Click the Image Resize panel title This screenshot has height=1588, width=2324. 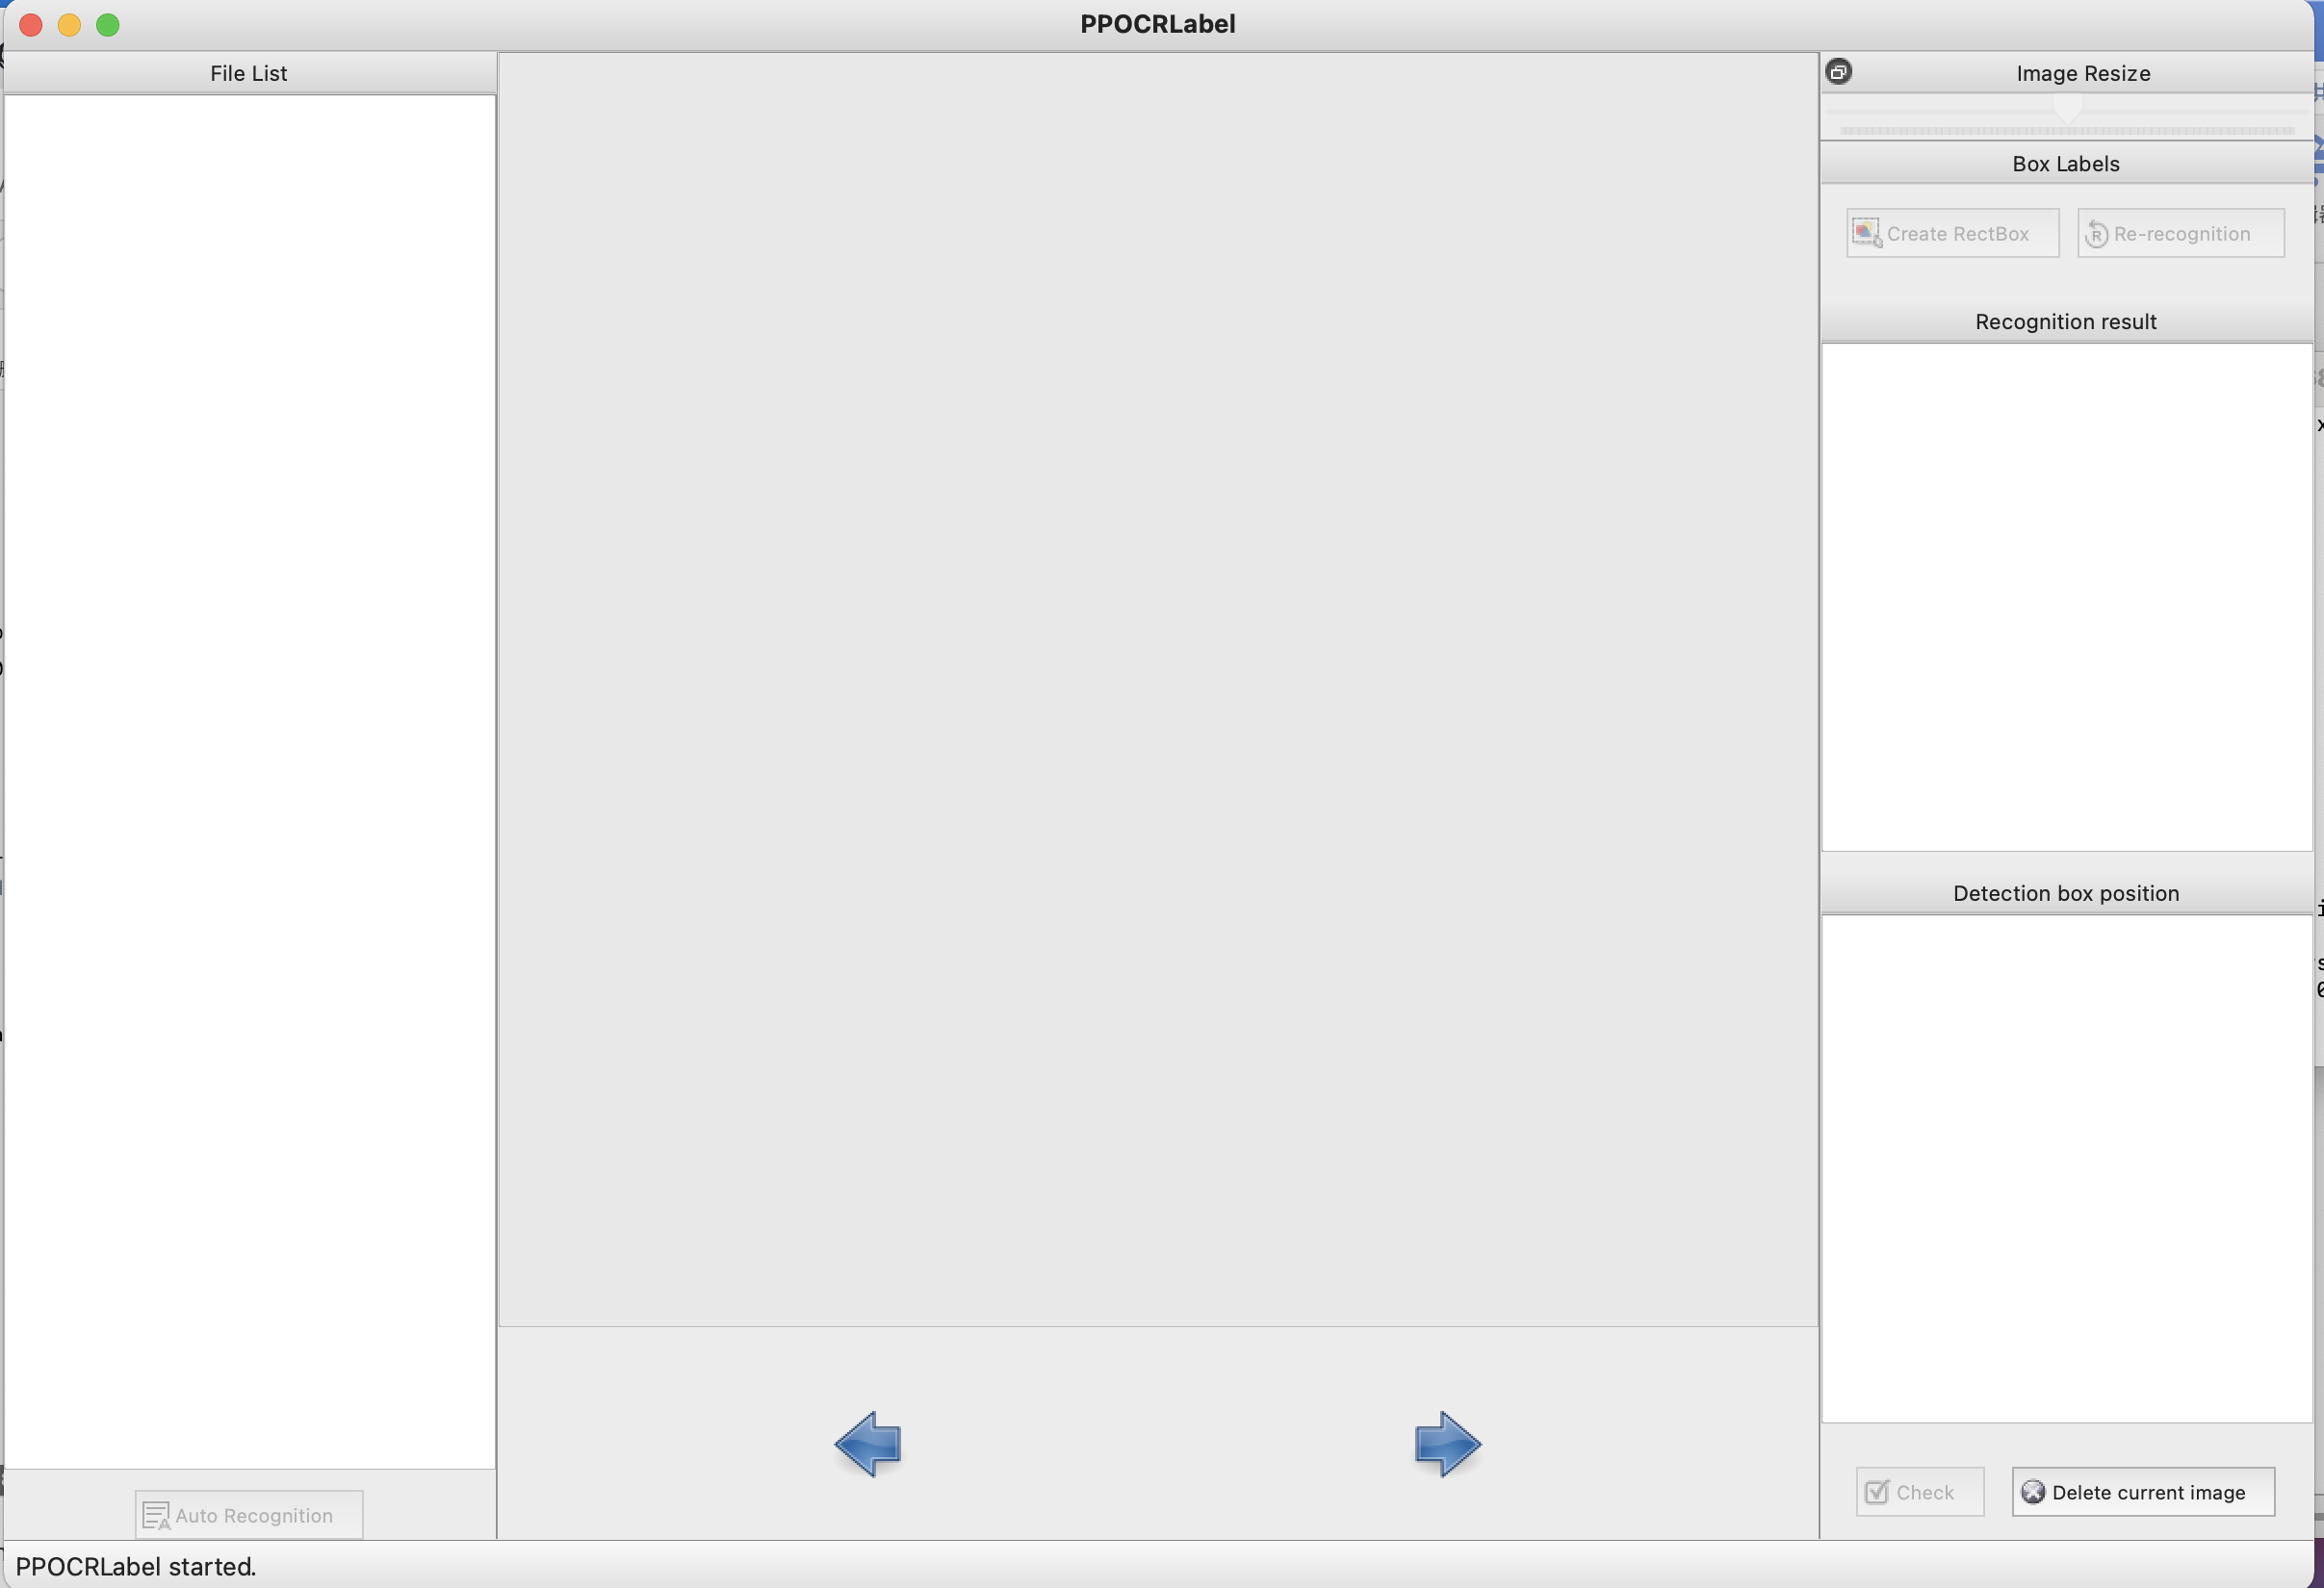[2082, 73]
